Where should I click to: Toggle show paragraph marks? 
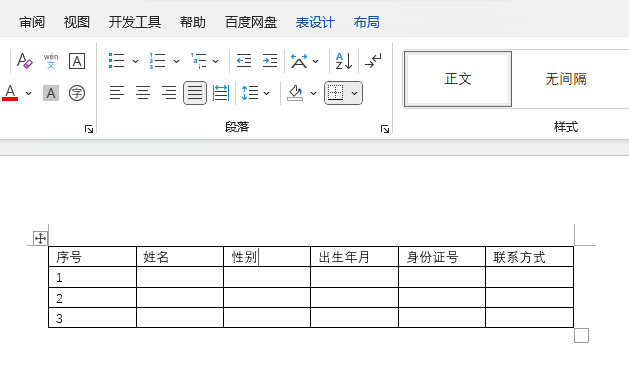pyautogui.click(x=373, y=61)
